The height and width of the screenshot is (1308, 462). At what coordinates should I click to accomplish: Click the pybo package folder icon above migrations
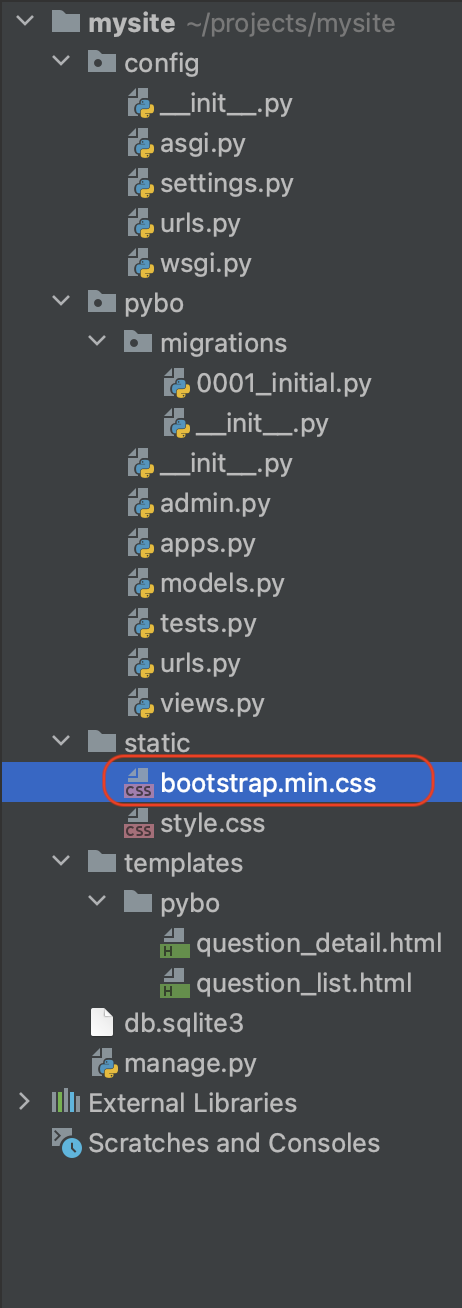point(101,303)
